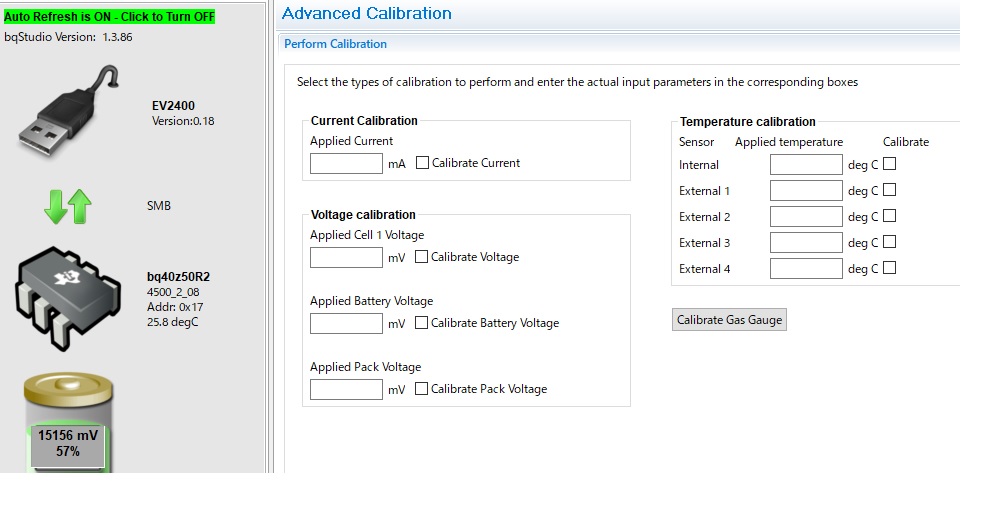996x506 pixels.
Task: Tick the External 4 sensor calibrate box
Action: tap(889, 268)
